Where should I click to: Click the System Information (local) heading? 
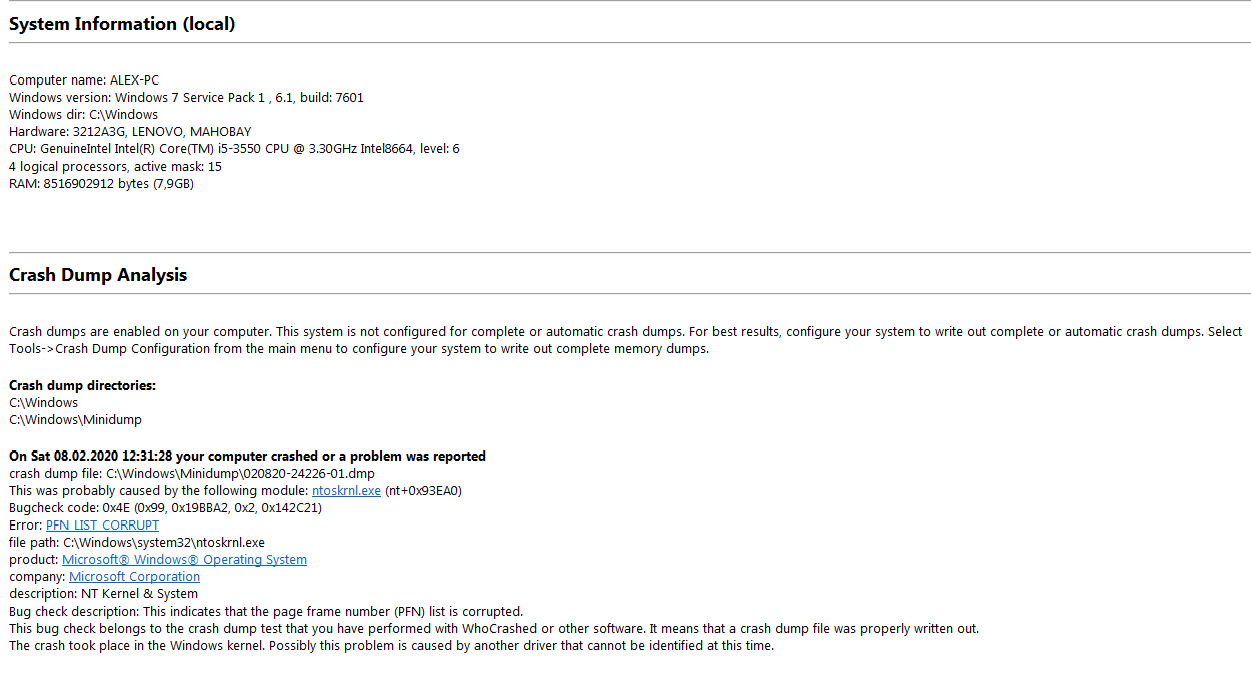pos(122,24)
